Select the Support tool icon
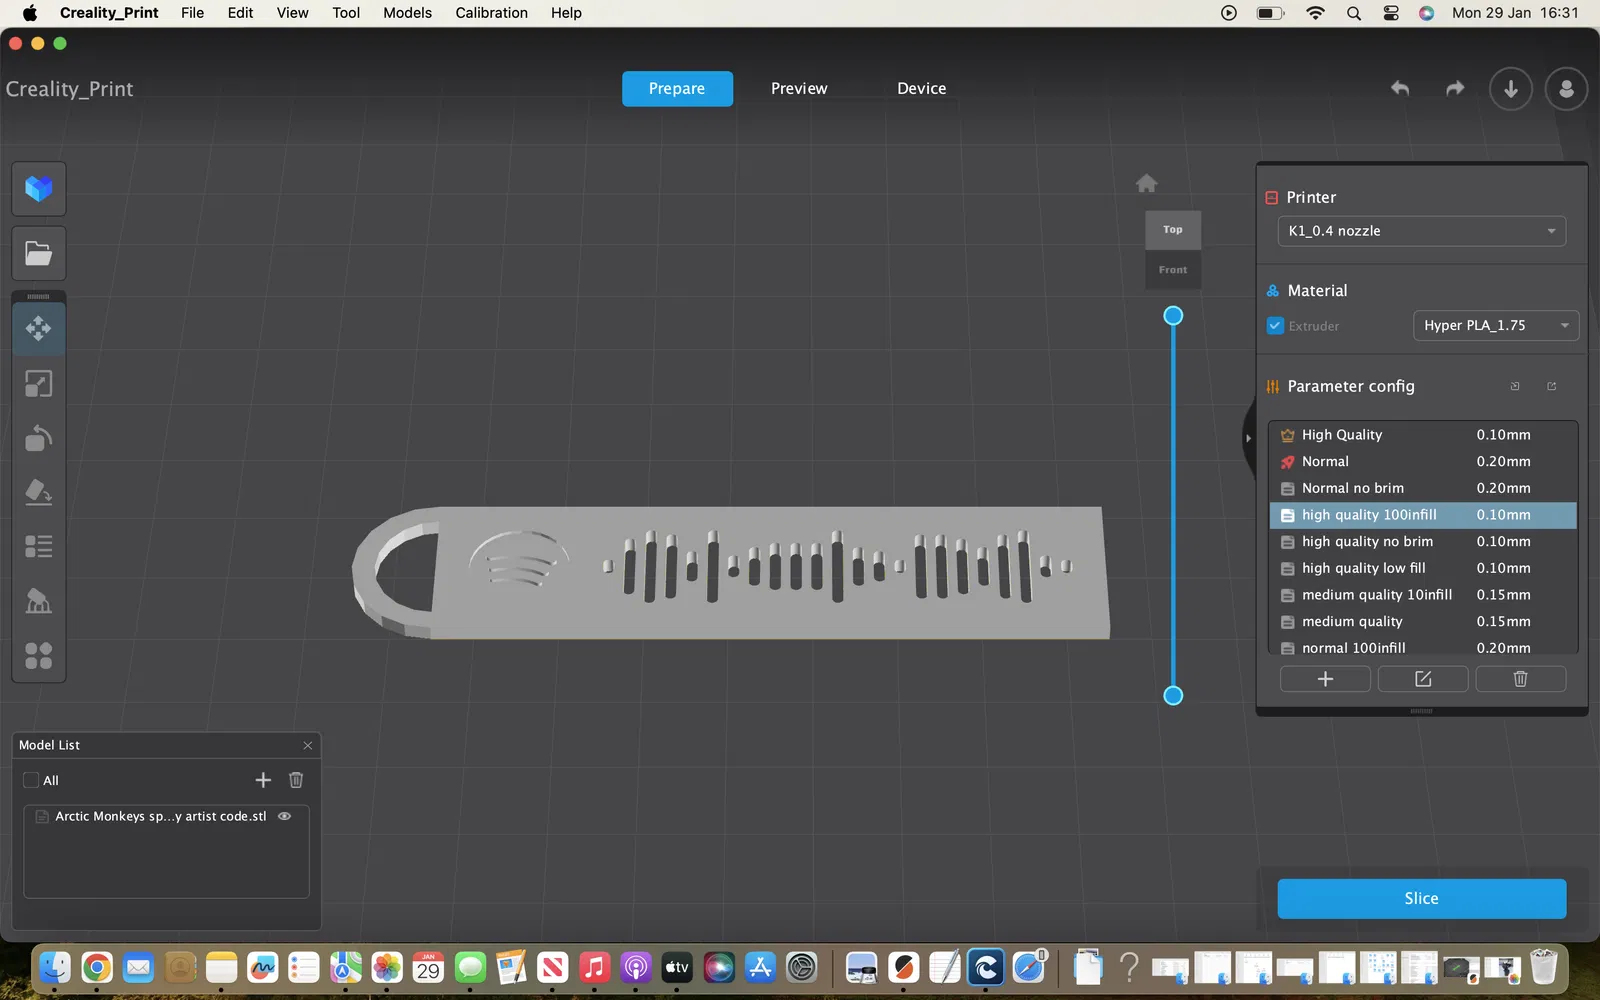Viewport: 1600px width, 1000px height. [x=39, y=601]
